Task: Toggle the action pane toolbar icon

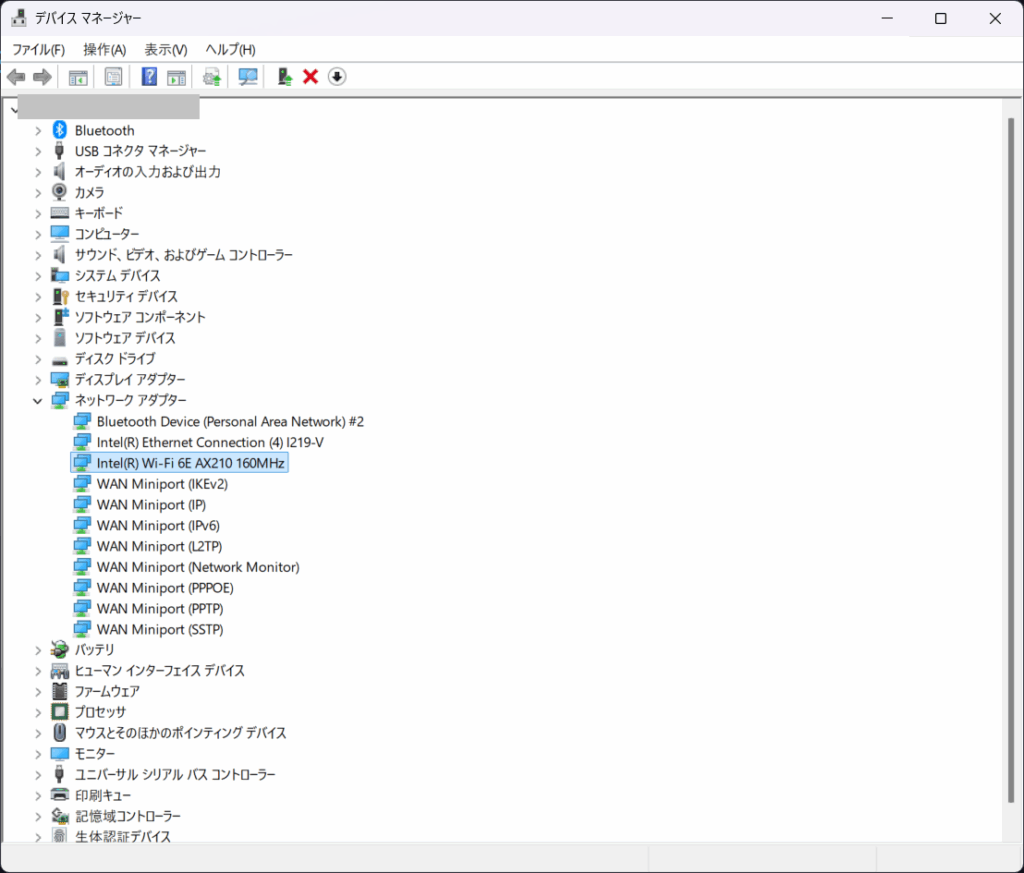Action: pos(176,77)
